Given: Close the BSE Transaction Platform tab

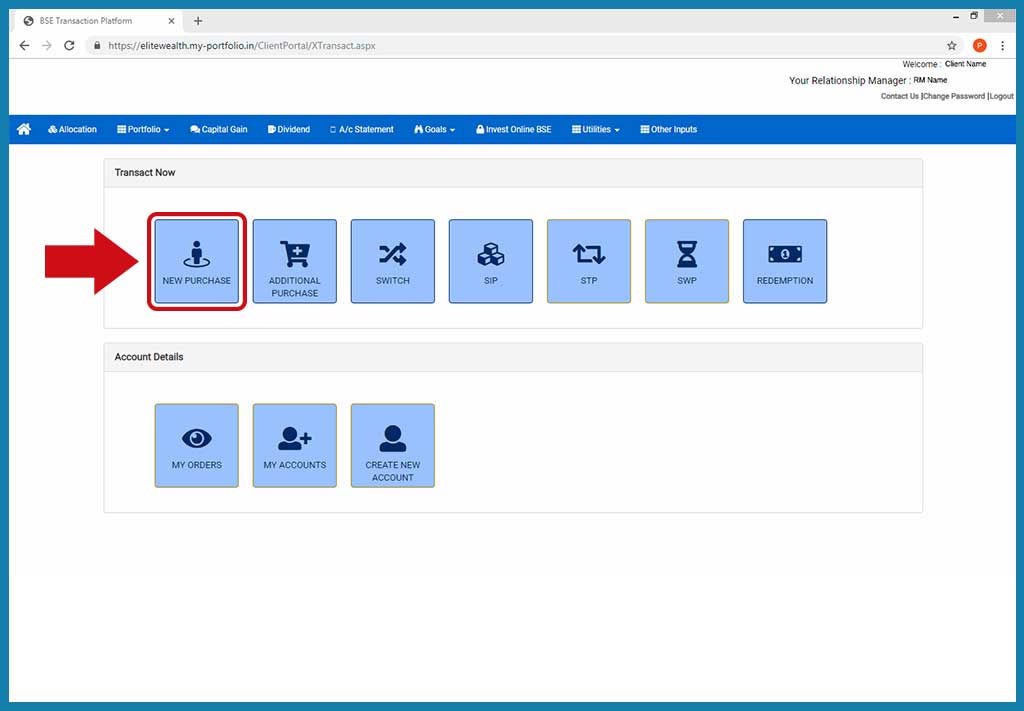Looking at the screenshot, I should 171,21.
